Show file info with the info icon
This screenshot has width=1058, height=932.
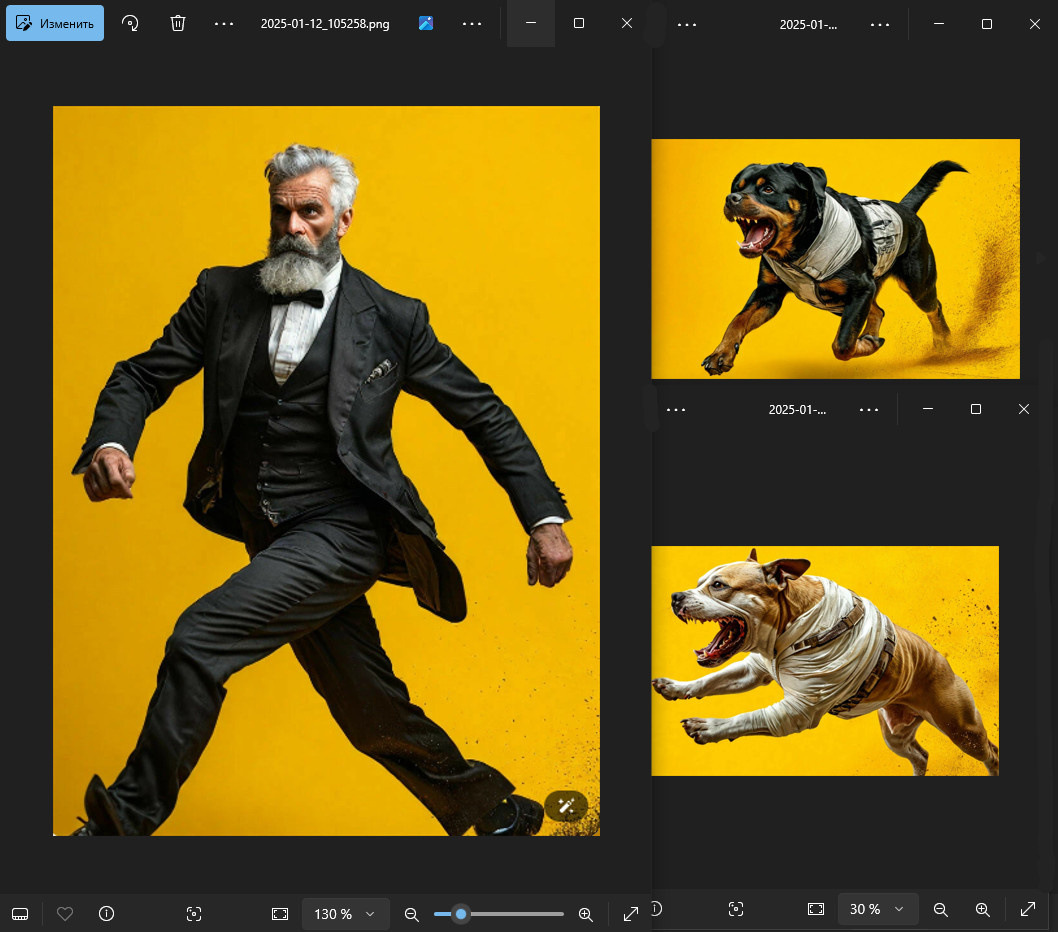pos(107,914)
